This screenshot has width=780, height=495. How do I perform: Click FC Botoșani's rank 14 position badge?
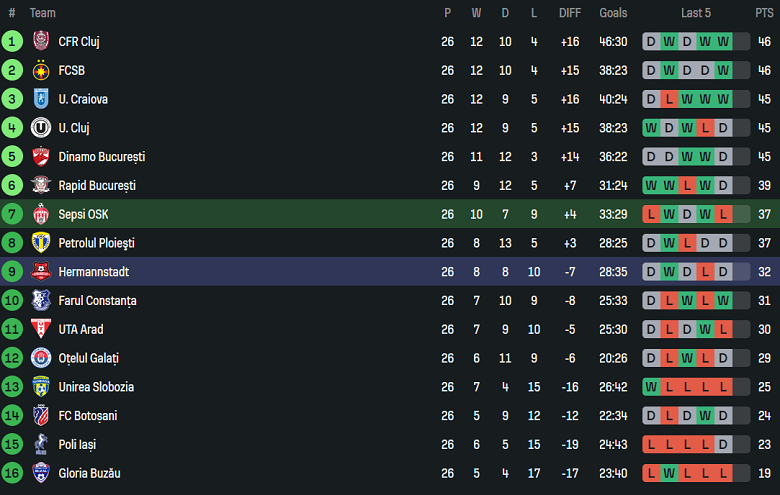(12, 415)
